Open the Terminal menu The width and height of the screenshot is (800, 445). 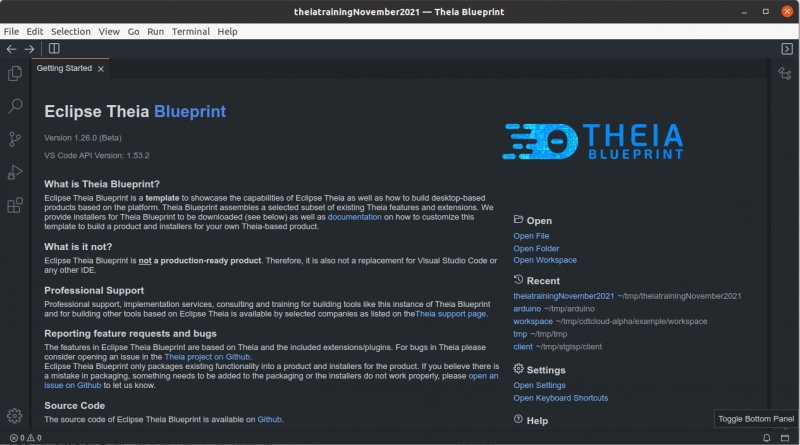click(191, 32)
